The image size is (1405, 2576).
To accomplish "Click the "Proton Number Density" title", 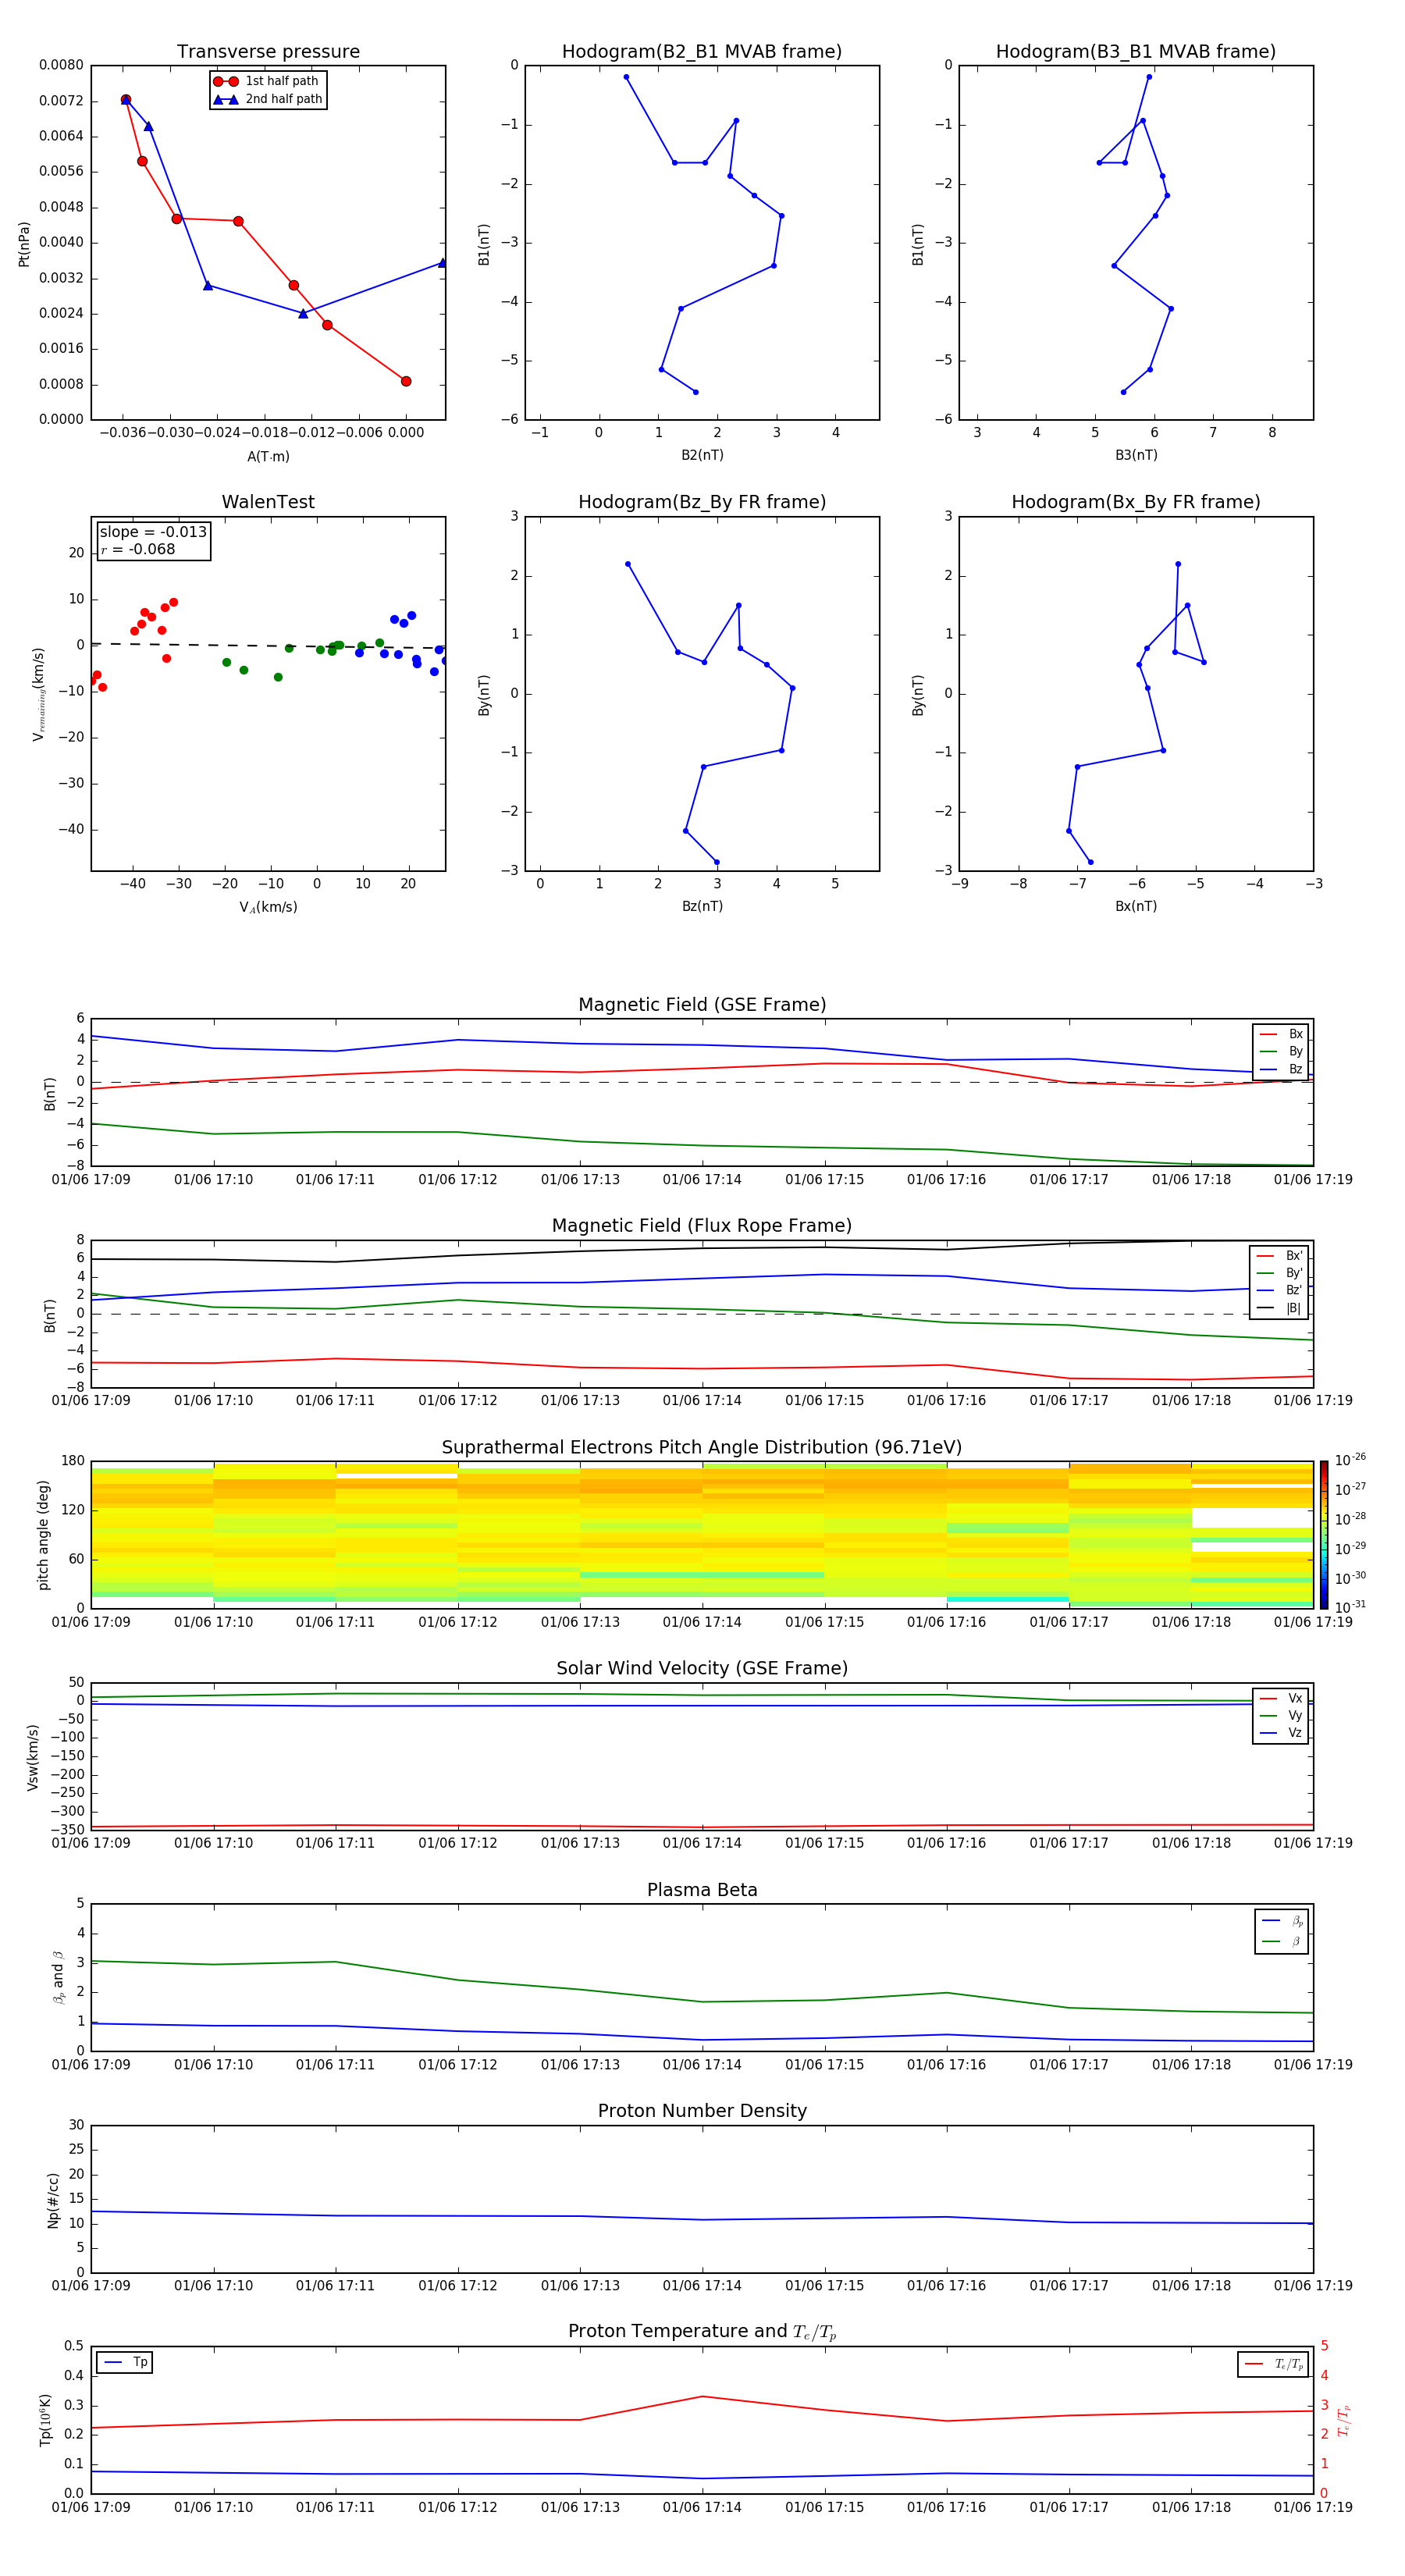I will pyautogui.click(x=702, y=2111).
